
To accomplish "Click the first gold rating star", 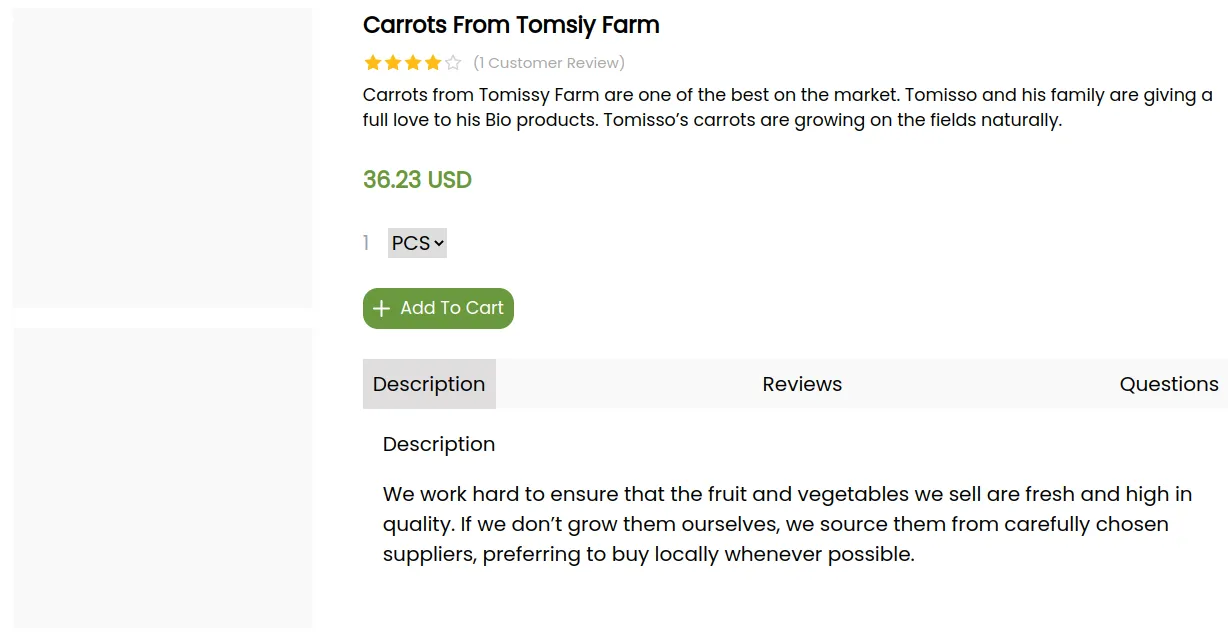I will coord(373,63).
